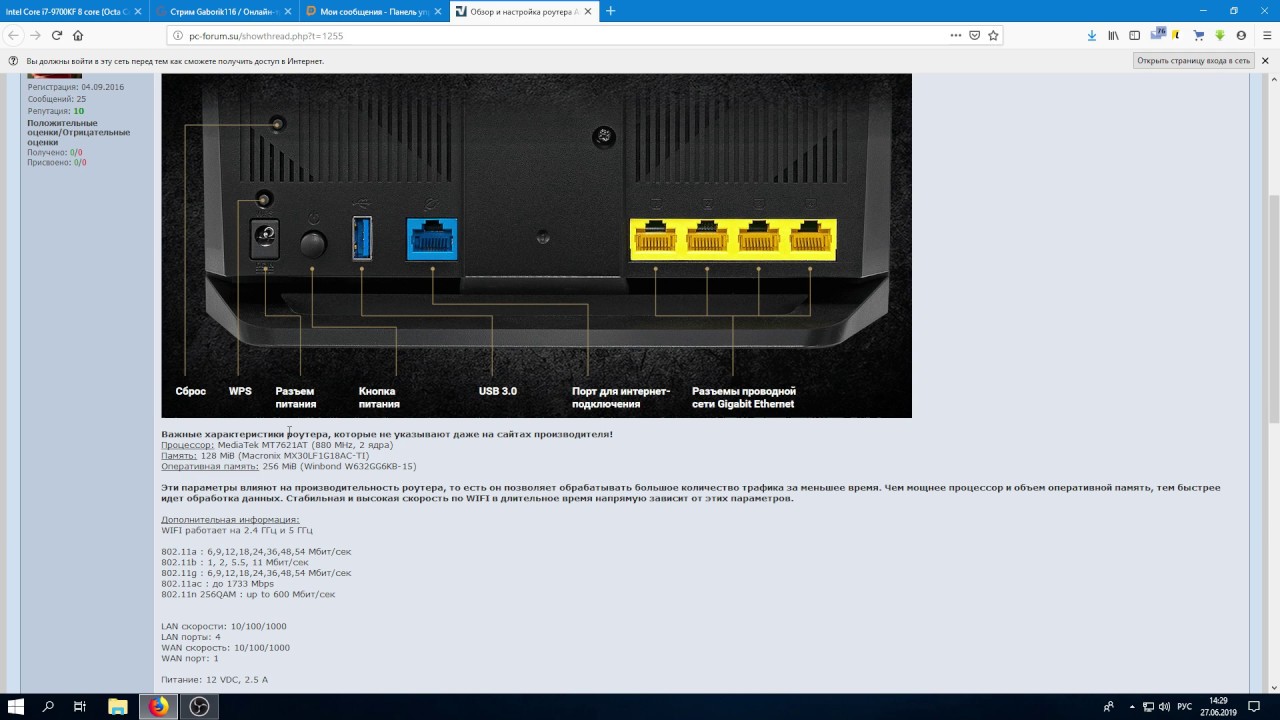The width and height of the screenshot is (1280, 720).
Task: Click the green download arrow extension
Action: pyautogui.click(x=1220, y=35)
